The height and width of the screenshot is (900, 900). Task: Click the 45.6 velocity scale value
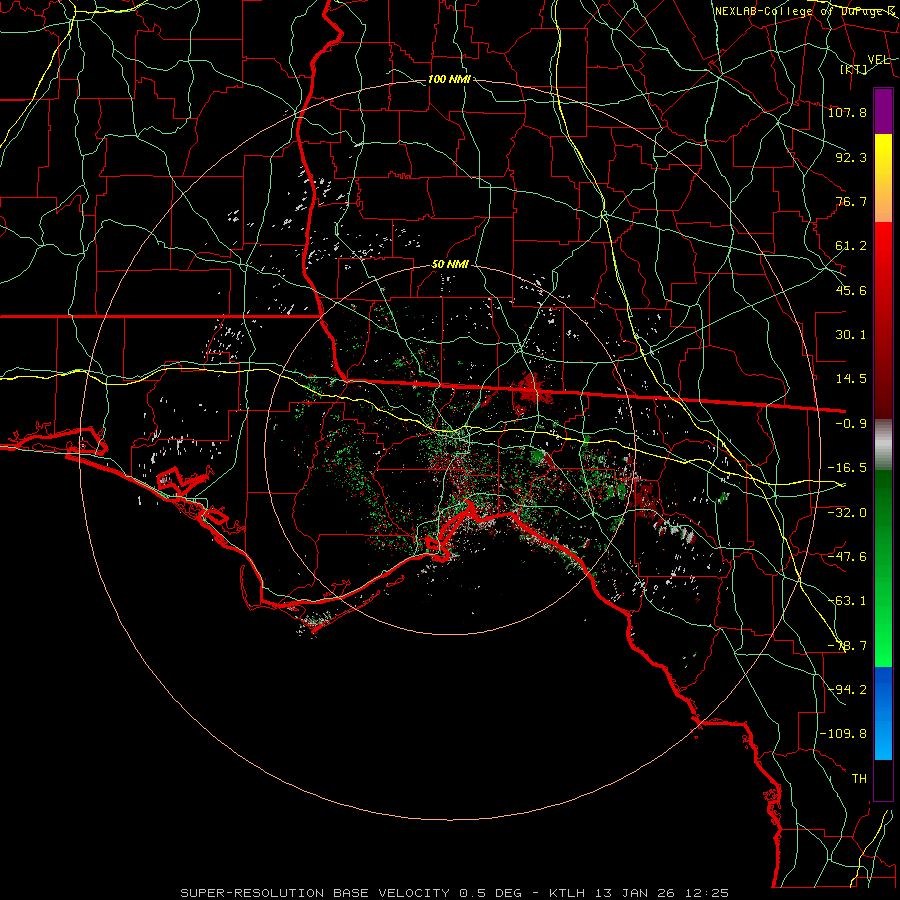[x=851, y=290]
